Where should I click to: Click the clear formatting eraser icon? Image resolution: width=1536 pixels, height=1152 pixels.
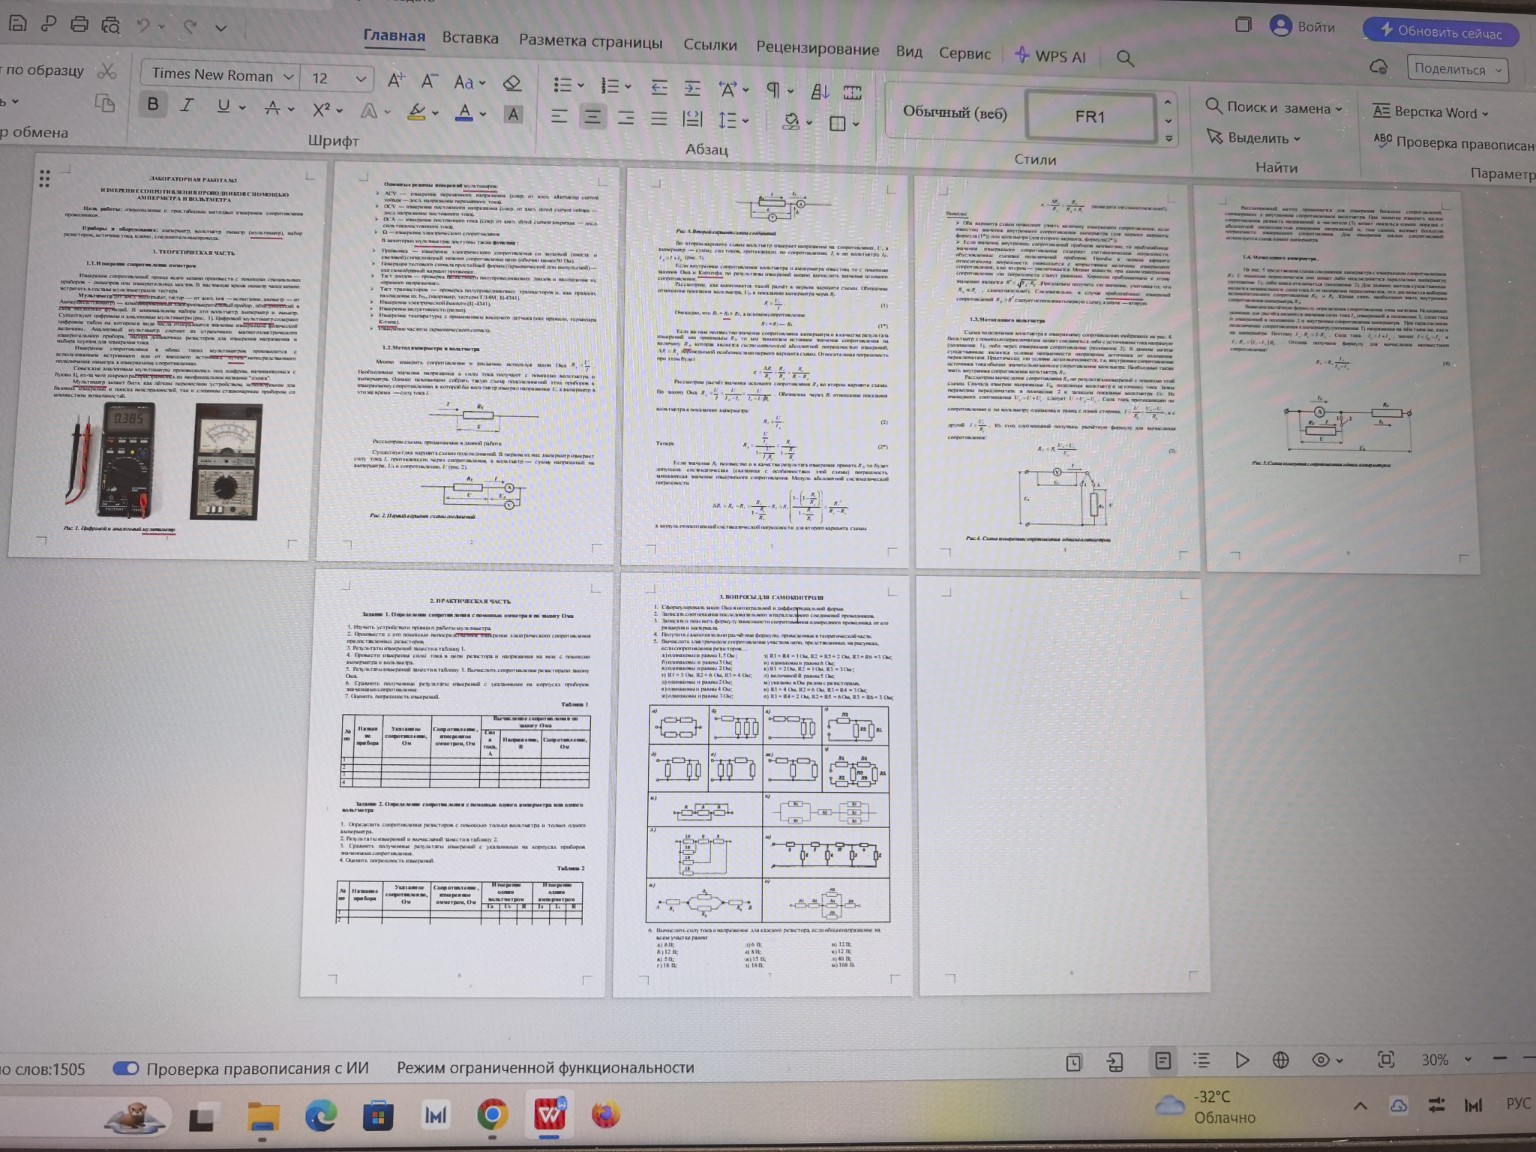(x=512, y=83)
